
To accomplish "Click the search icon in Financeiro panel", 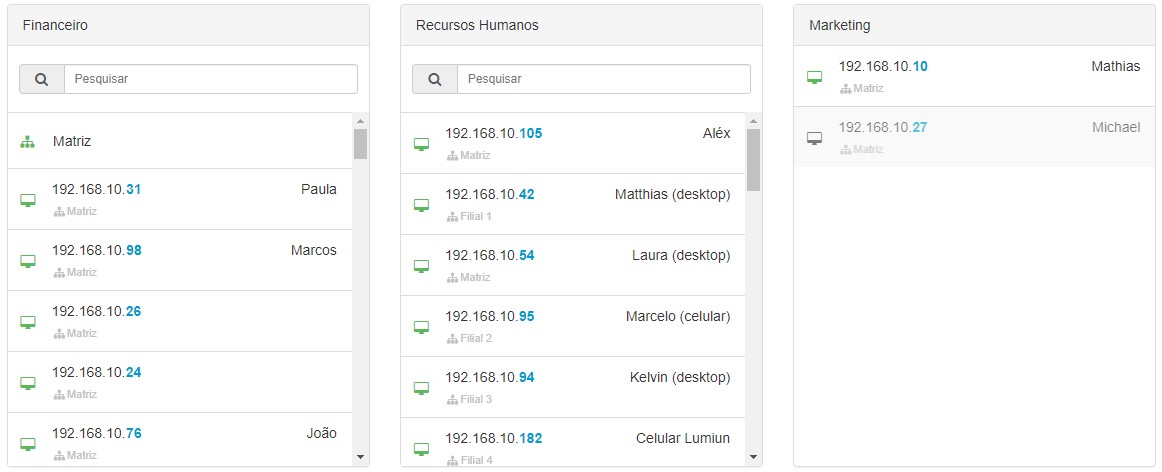I will 42,79.
